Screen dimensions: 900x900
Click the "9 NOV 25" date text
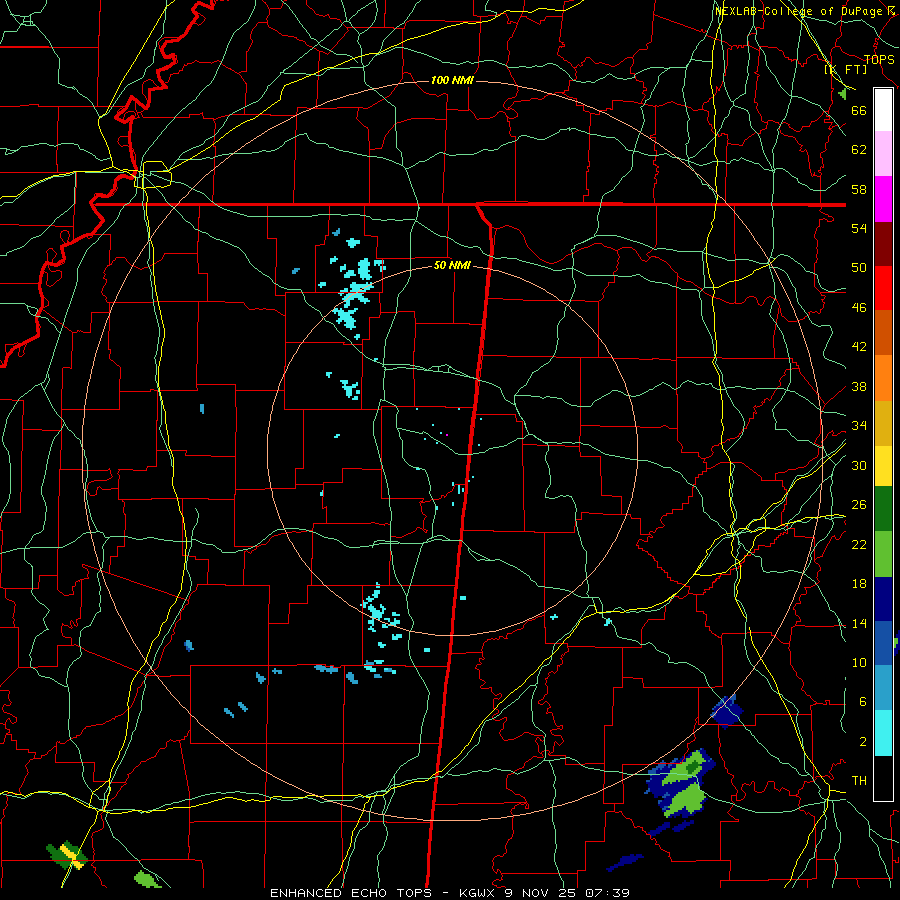coord(542,893)
